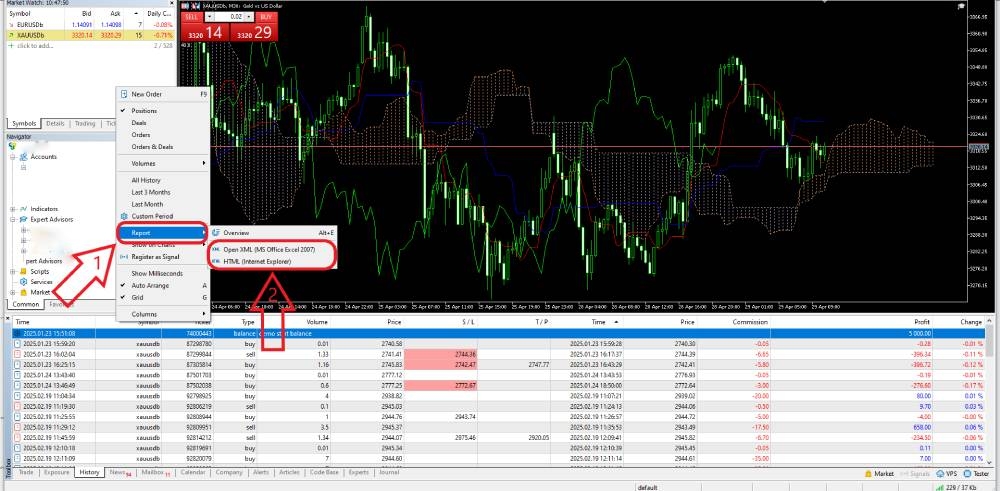Disable the Auto Arrange option
1000x491 pixels.
[152, 285]
